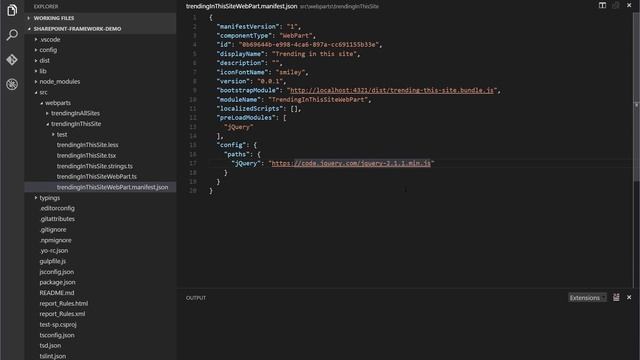Open .yo-rc.json file
The image size is (640, 360).
[54, 251]
